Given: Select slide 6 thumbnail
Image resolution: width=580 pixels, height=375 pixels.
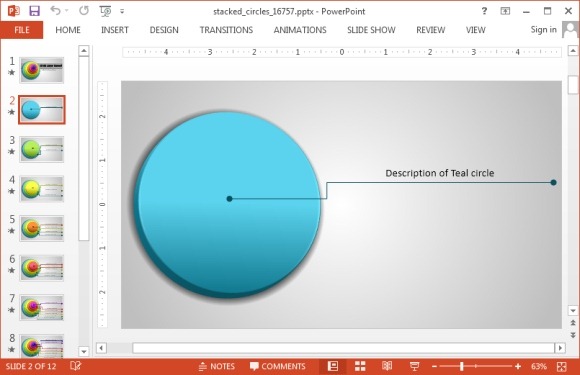Looking at the screenshot, I should (x=42, y=268).
